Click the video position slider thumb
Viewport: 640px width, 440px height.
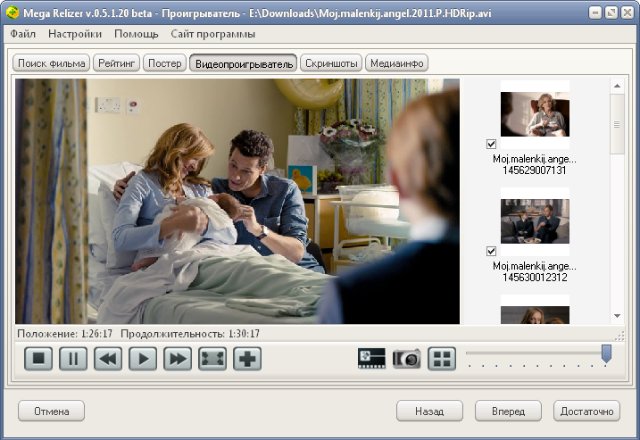click(607, 353)
